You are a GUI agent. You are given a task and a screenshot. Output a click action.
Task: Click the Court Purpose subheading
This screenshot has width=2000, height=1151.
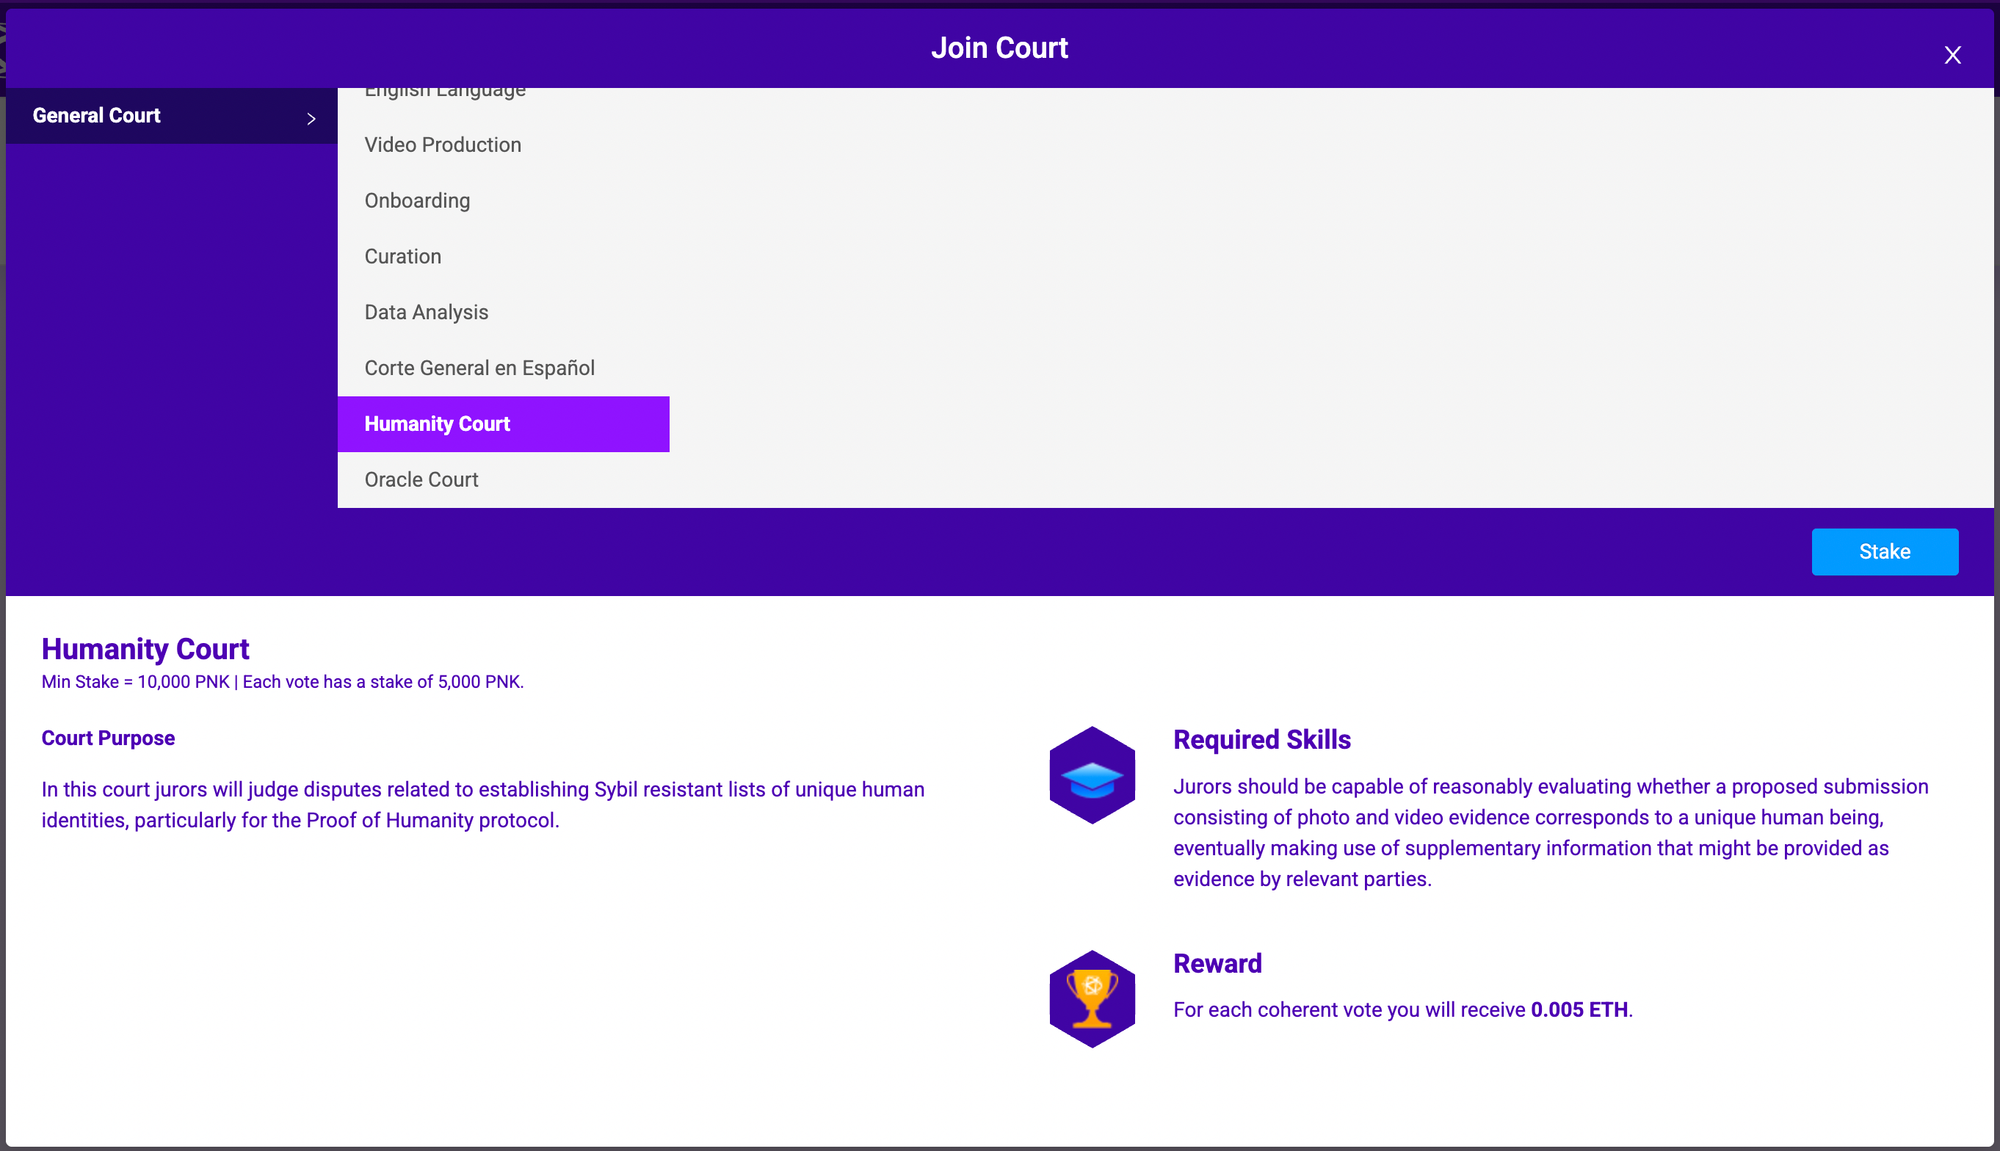pos(108,738)
